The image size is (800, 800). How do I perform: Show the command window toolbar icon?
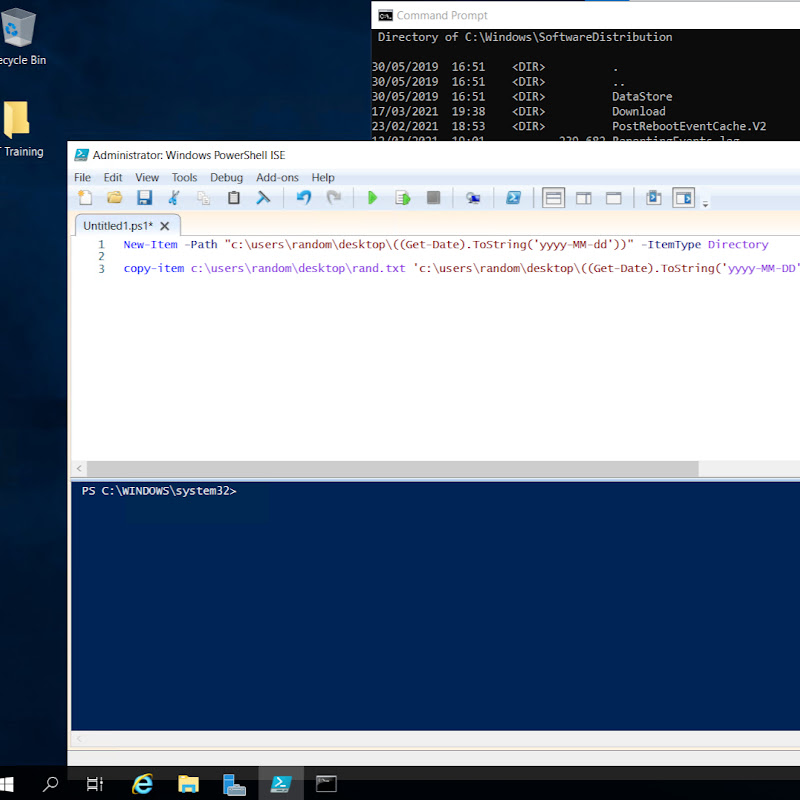(x=654, y=197)
